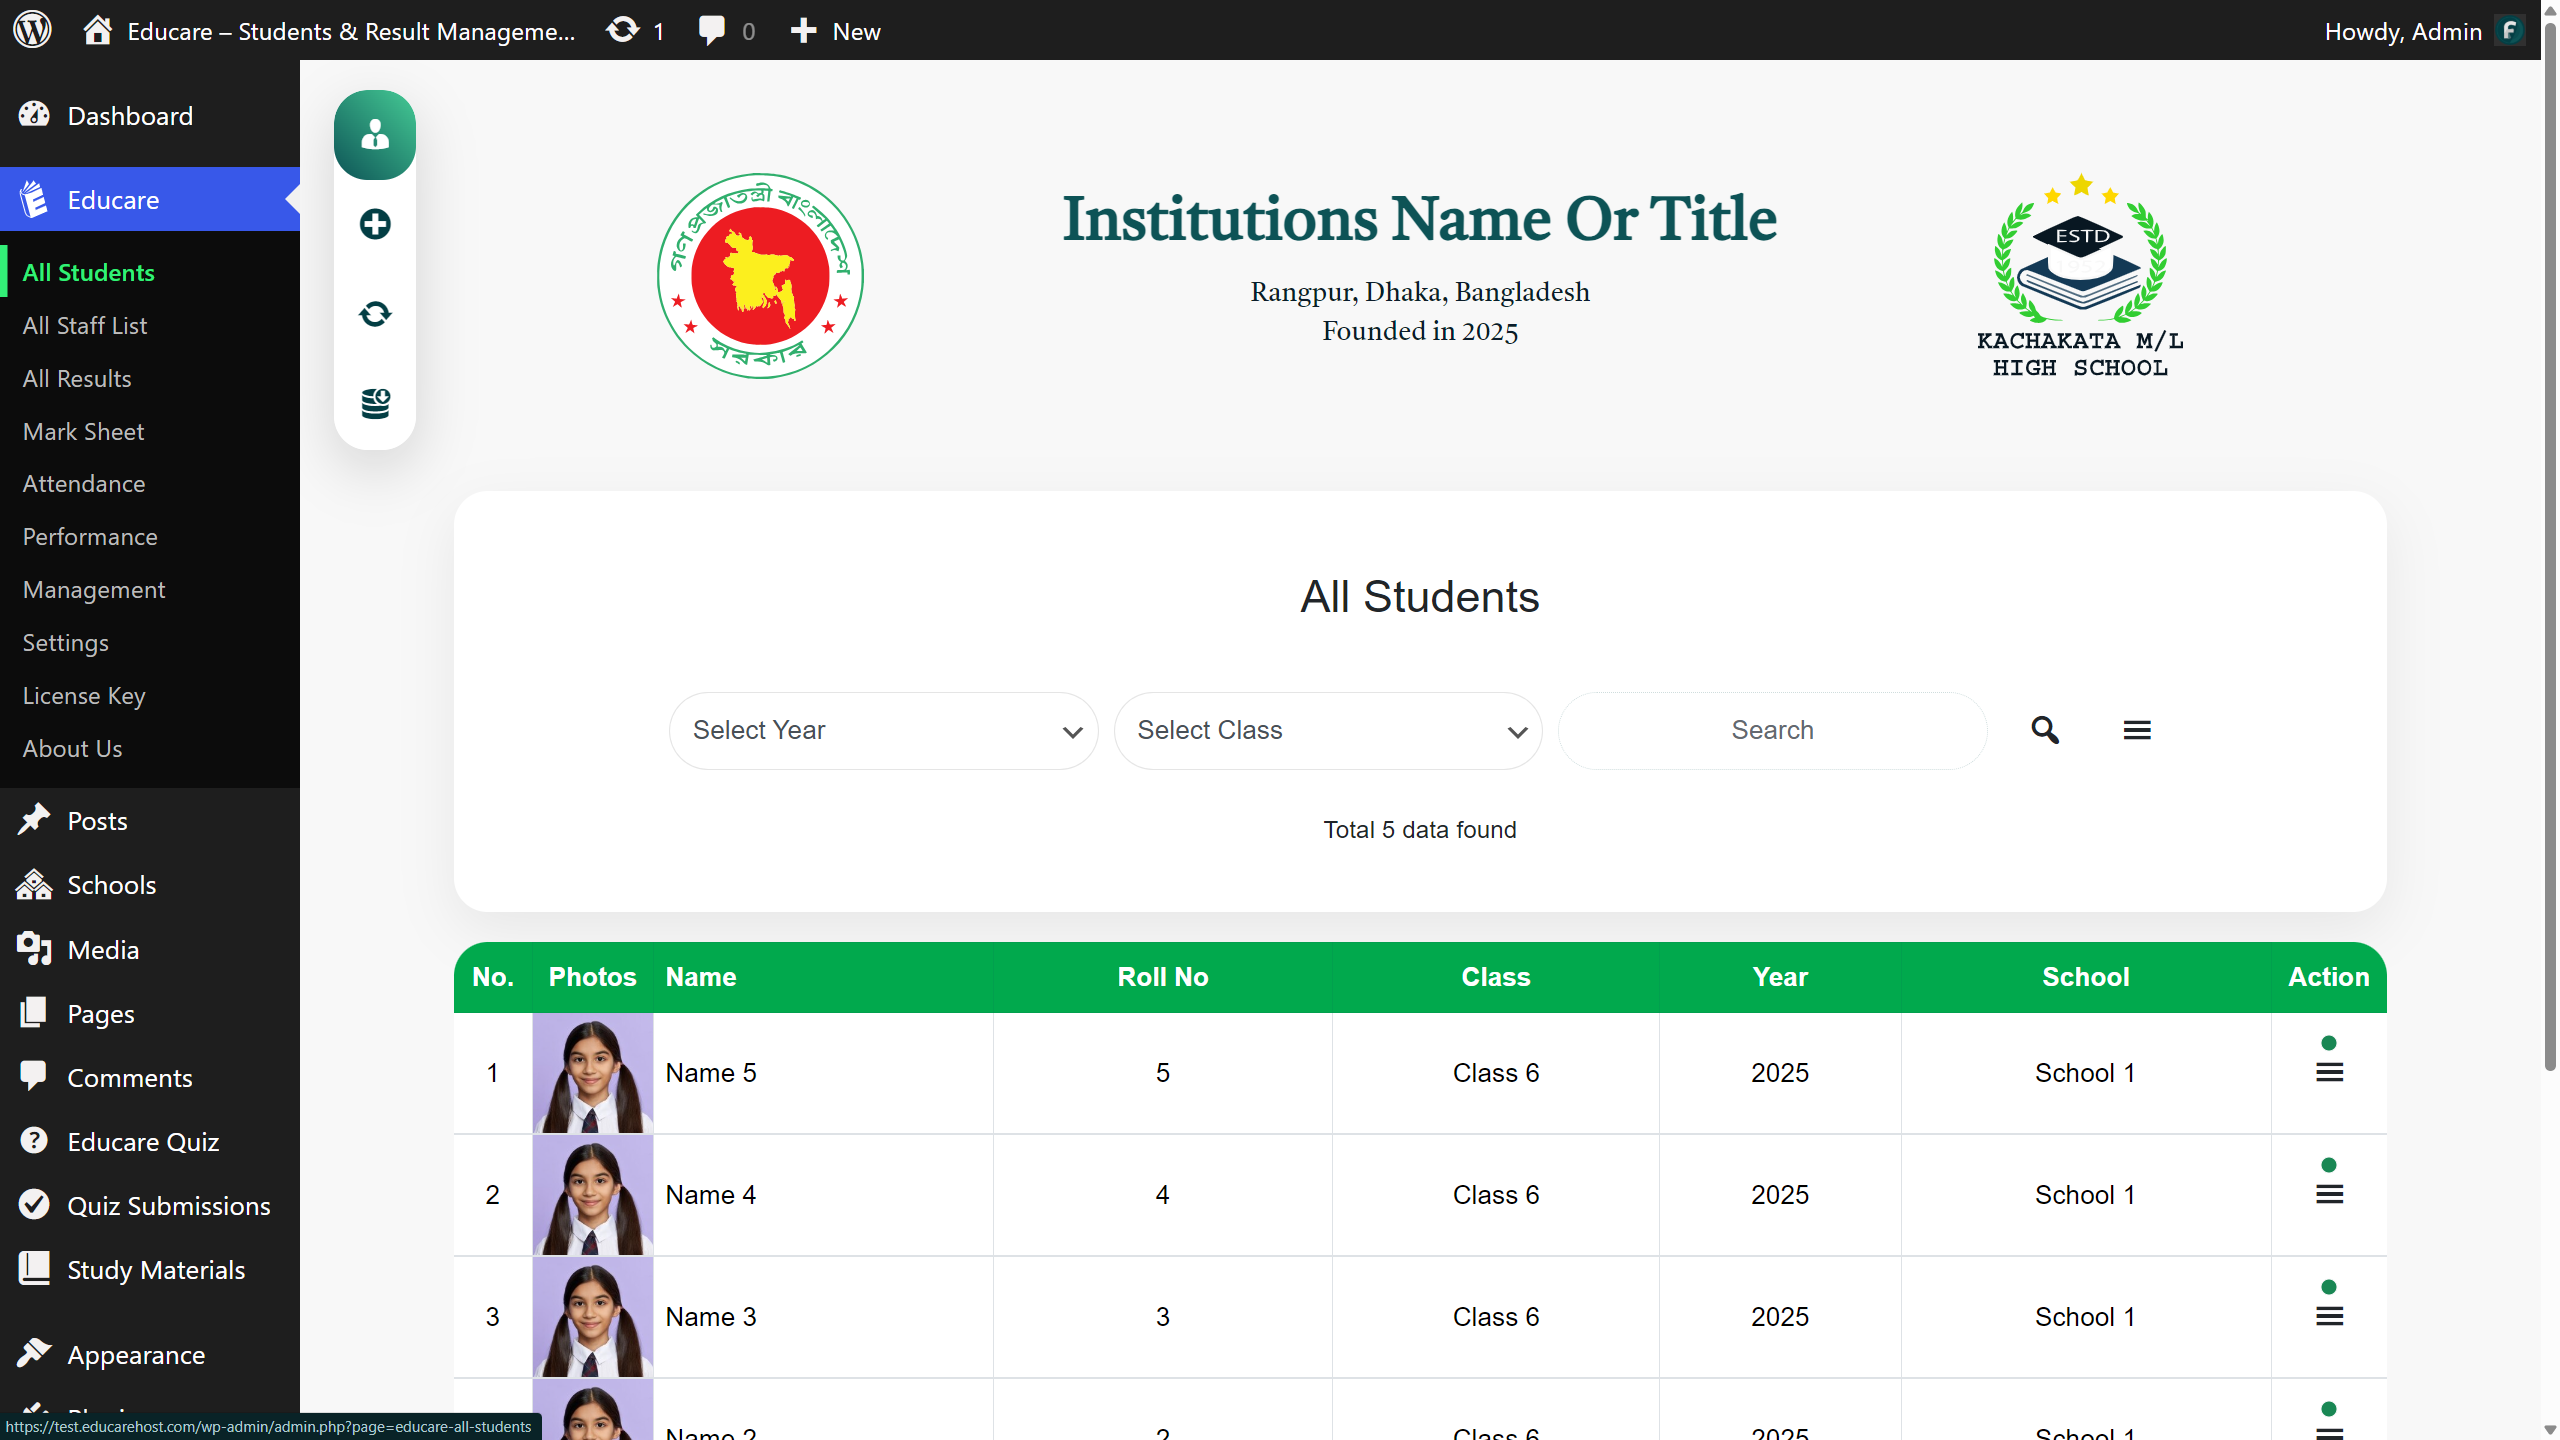This screenshot has width=2560, height=1440.
Task: Click the photo thumbnail of Name 4
Action: tap(593, 1195)
